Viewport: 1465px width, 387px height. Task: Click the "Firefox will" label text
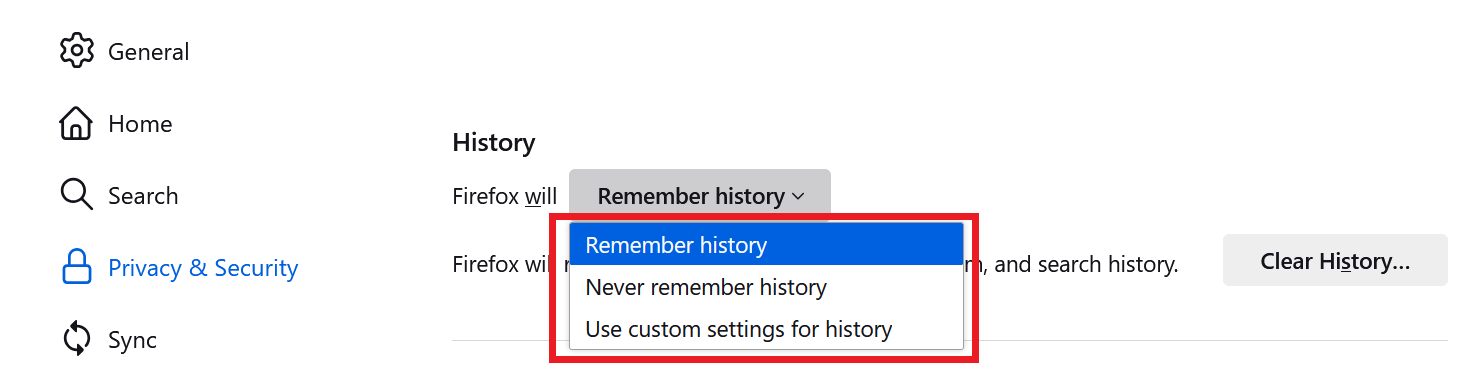505,195
